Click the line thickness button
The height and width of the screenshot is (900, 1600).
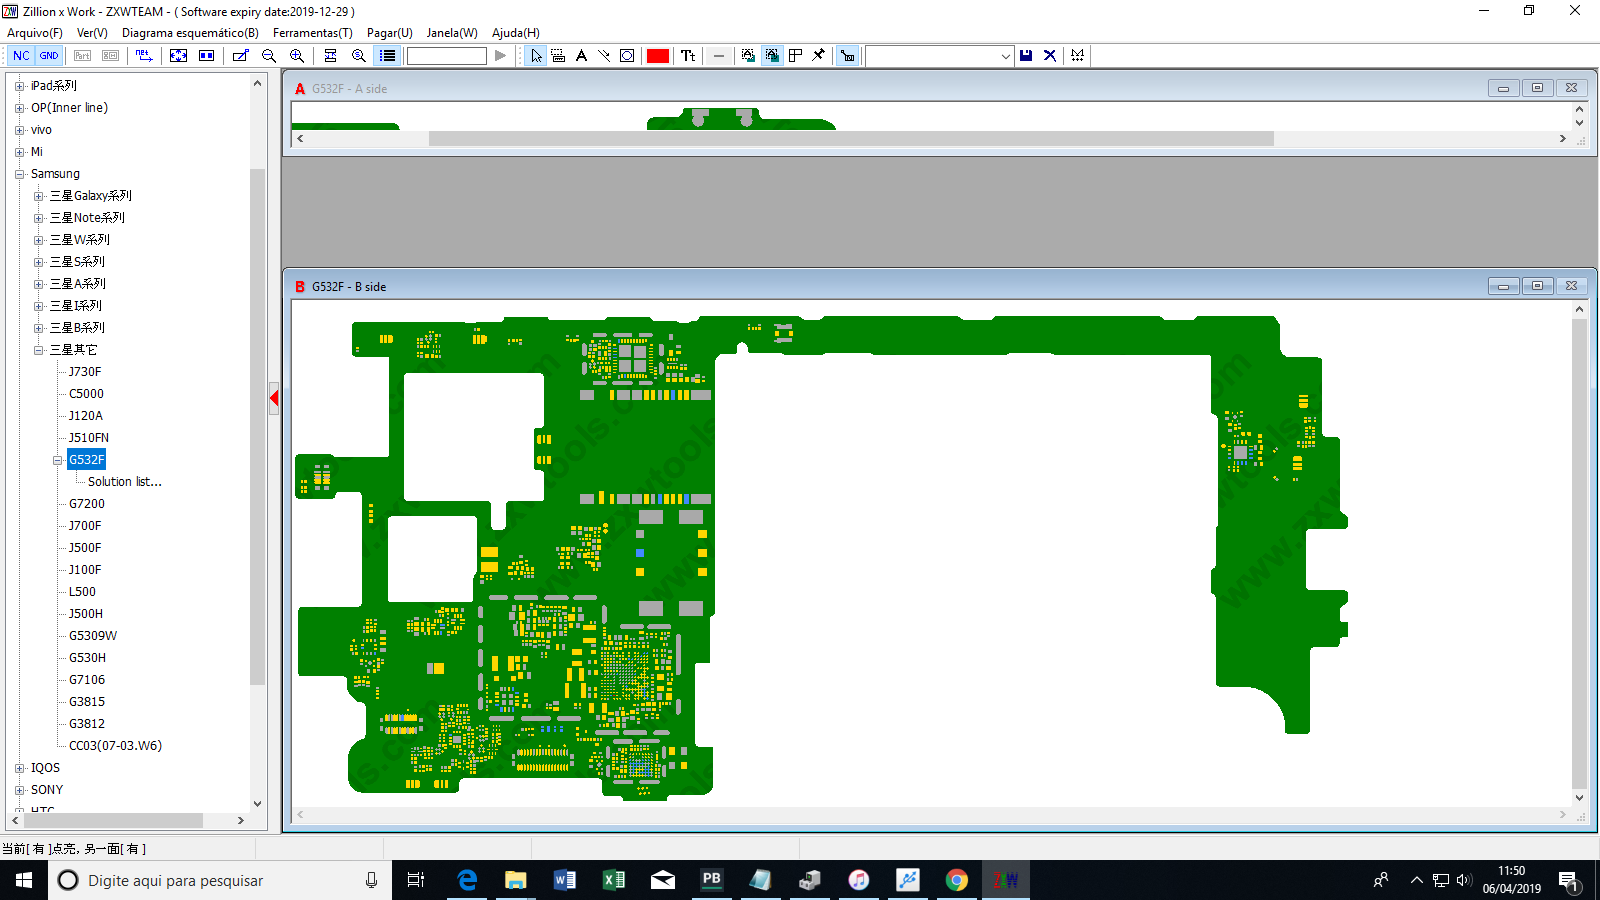(719, 56)
